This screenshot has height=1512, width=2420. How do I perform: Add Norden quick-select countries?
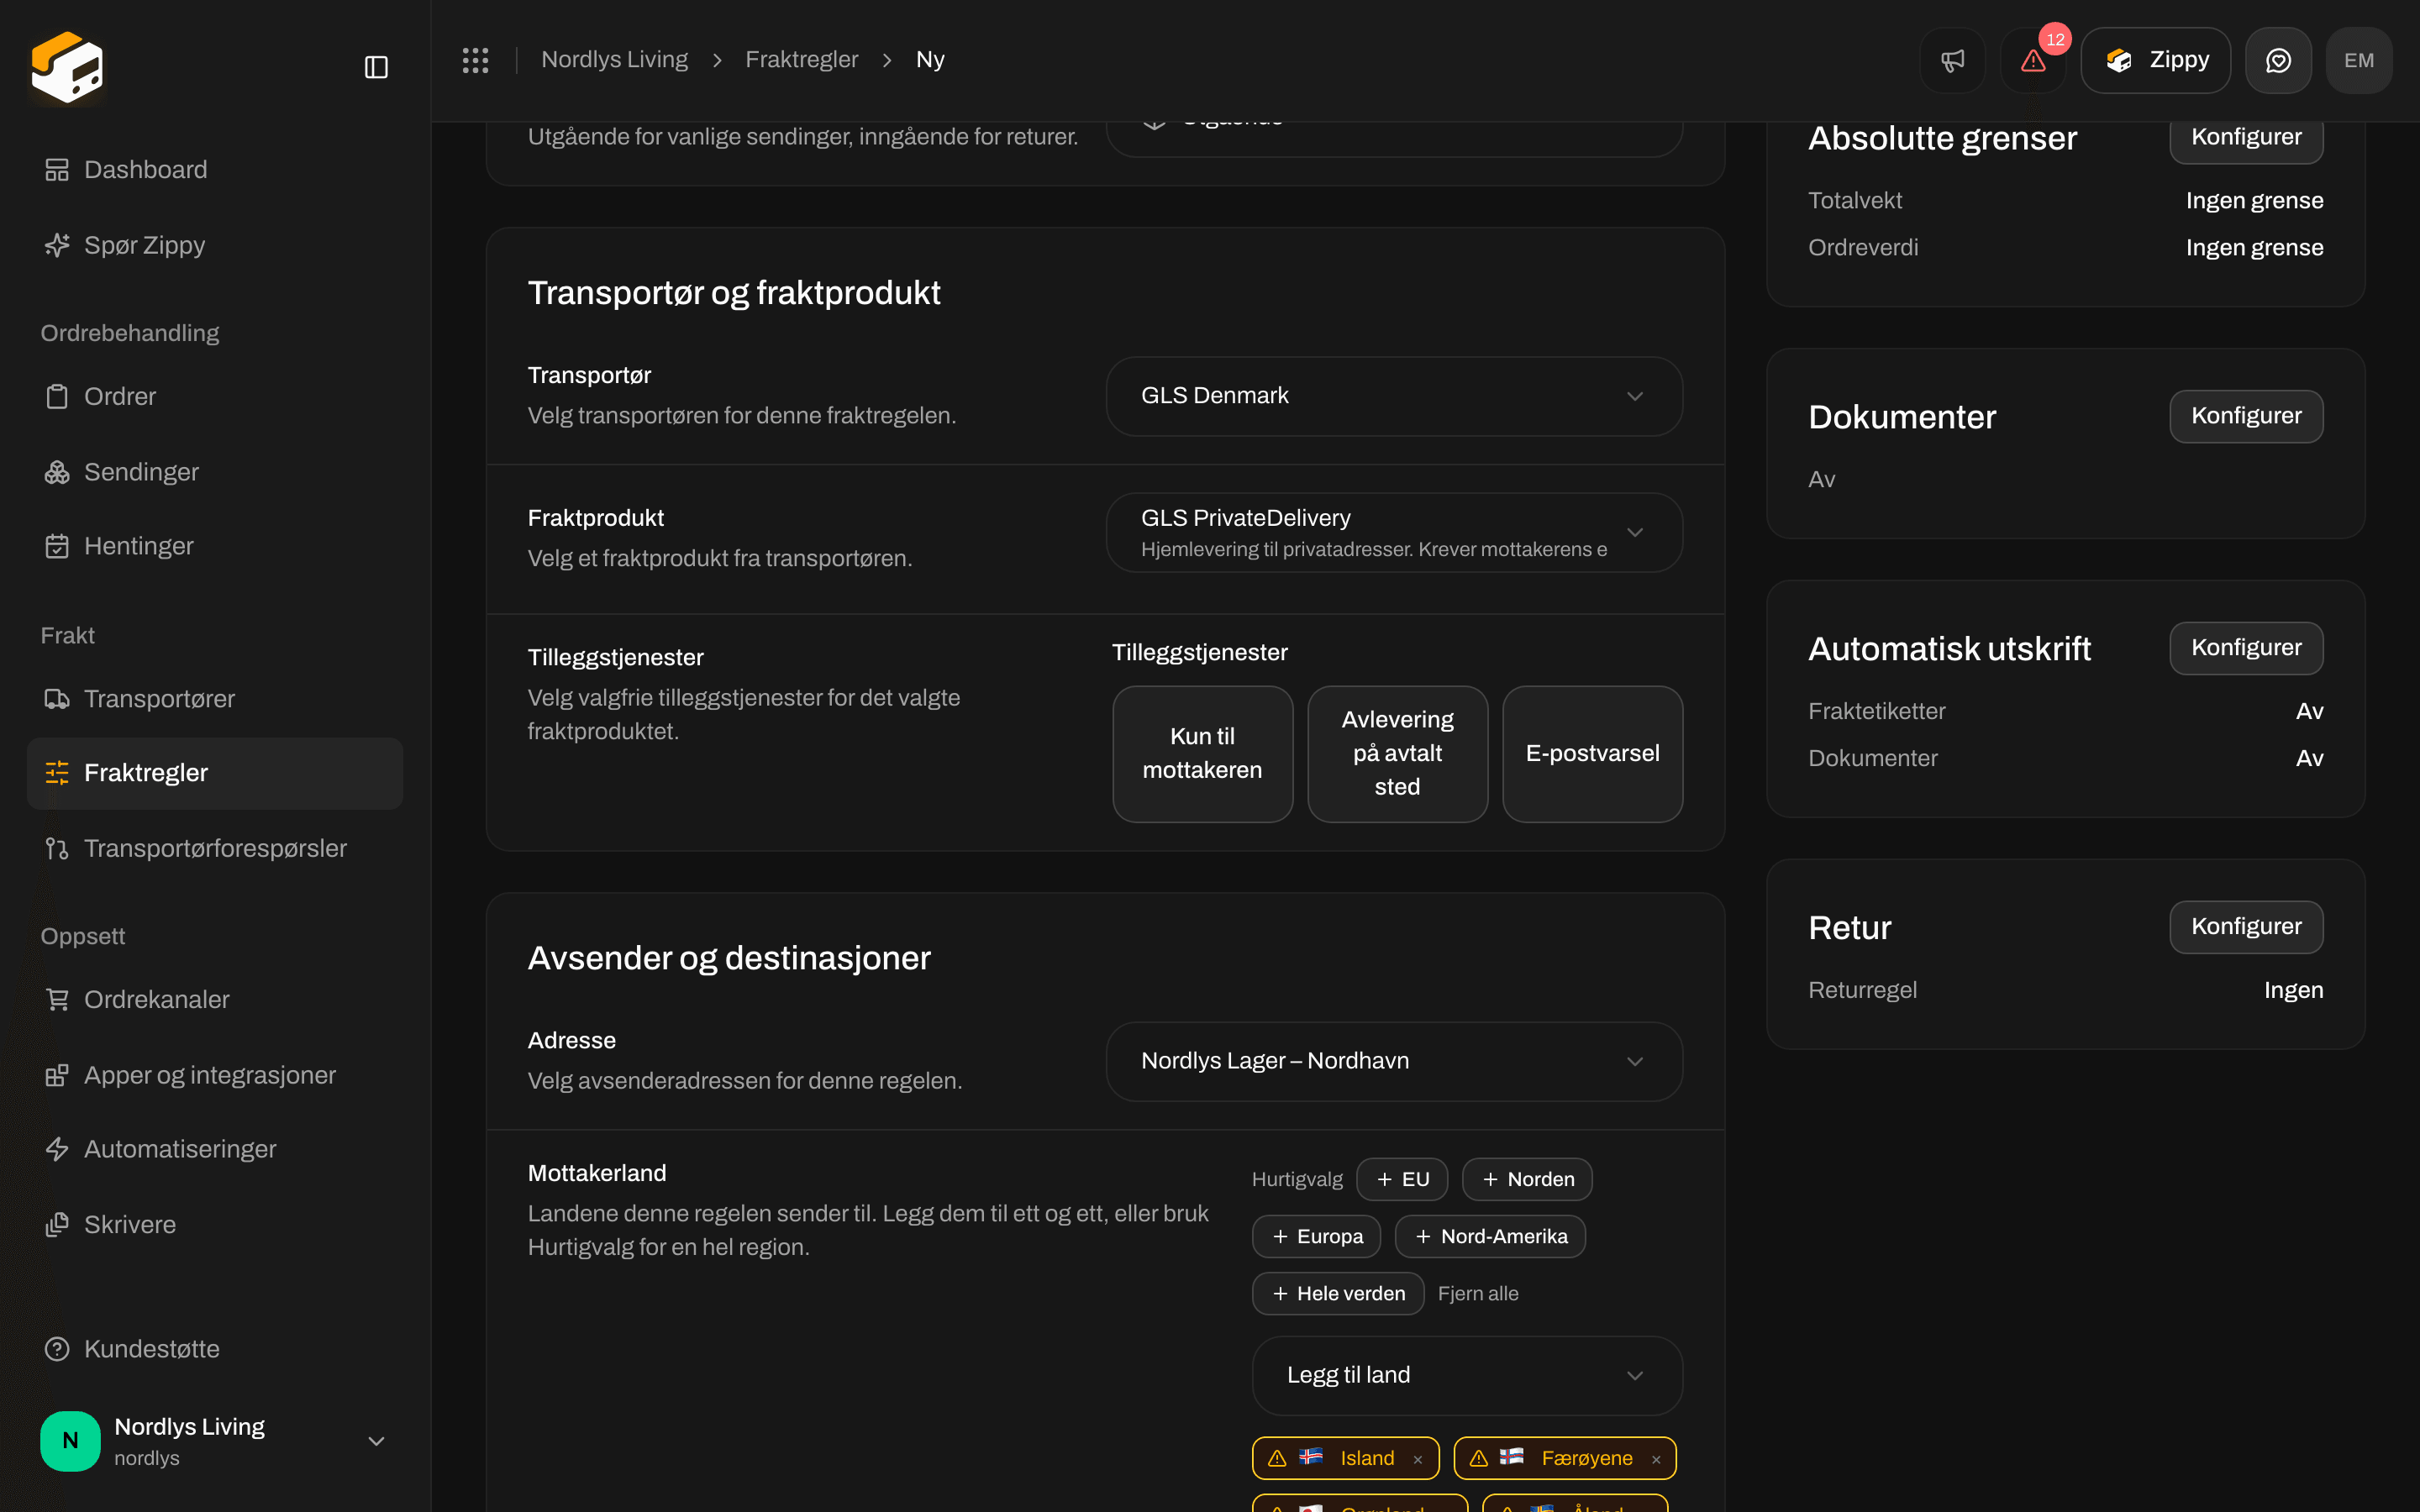tap(1527, 1179)
